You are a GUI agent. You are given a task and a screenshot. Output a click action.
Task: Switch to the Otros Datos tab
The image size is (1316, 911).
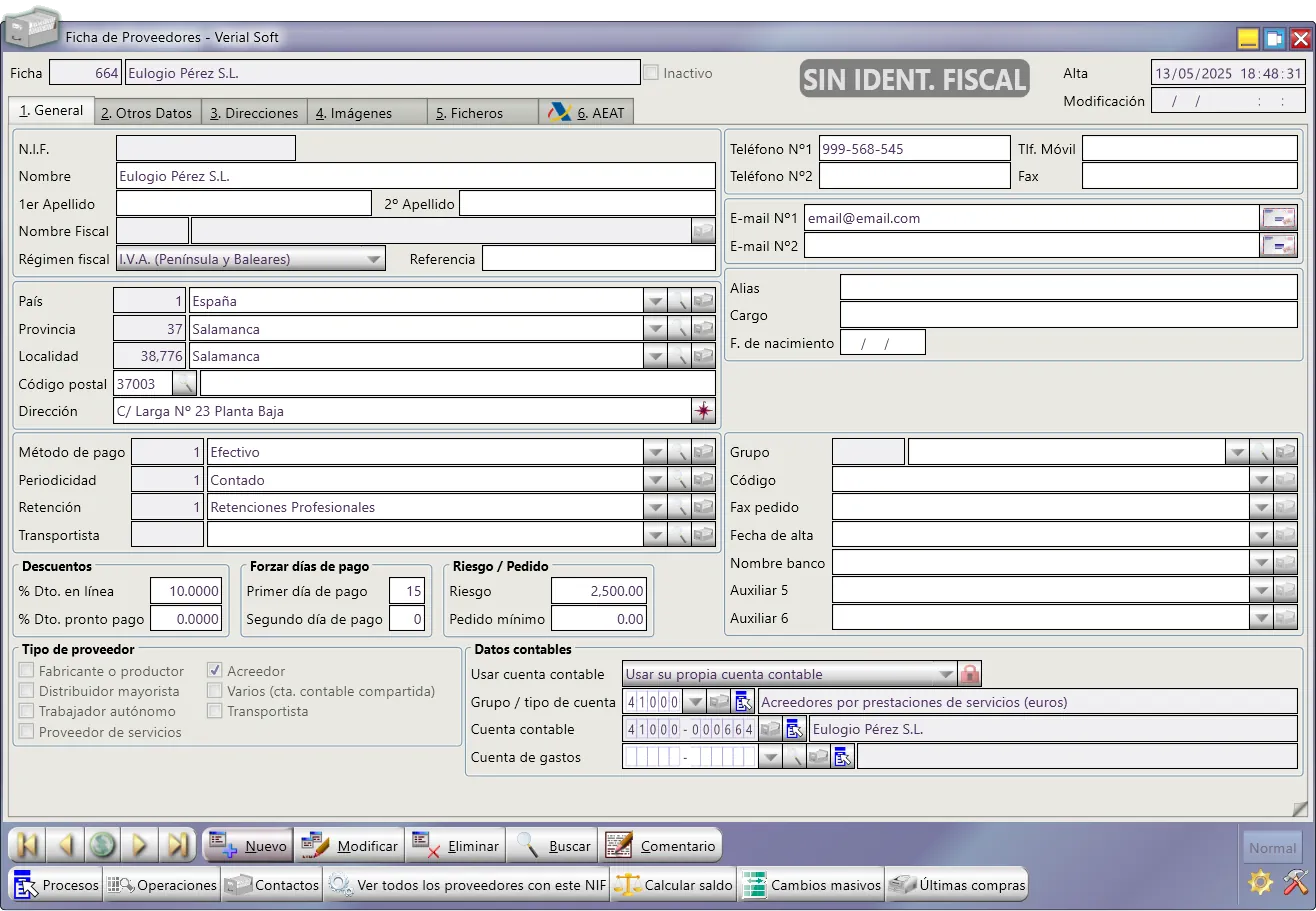[147, 113]
